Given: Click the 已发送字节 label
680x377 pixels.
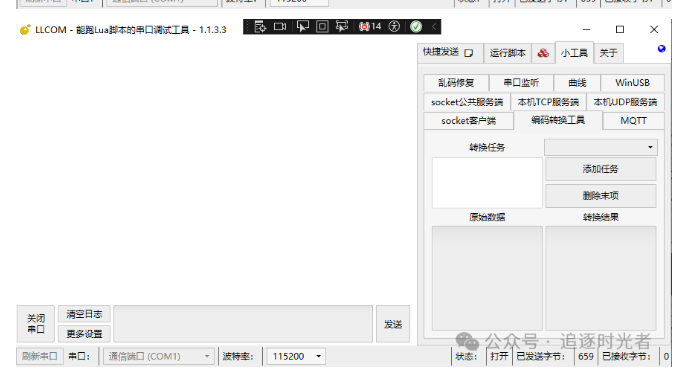Looking at the screenshot, I should pyautogui.click(x=541, y=357).
